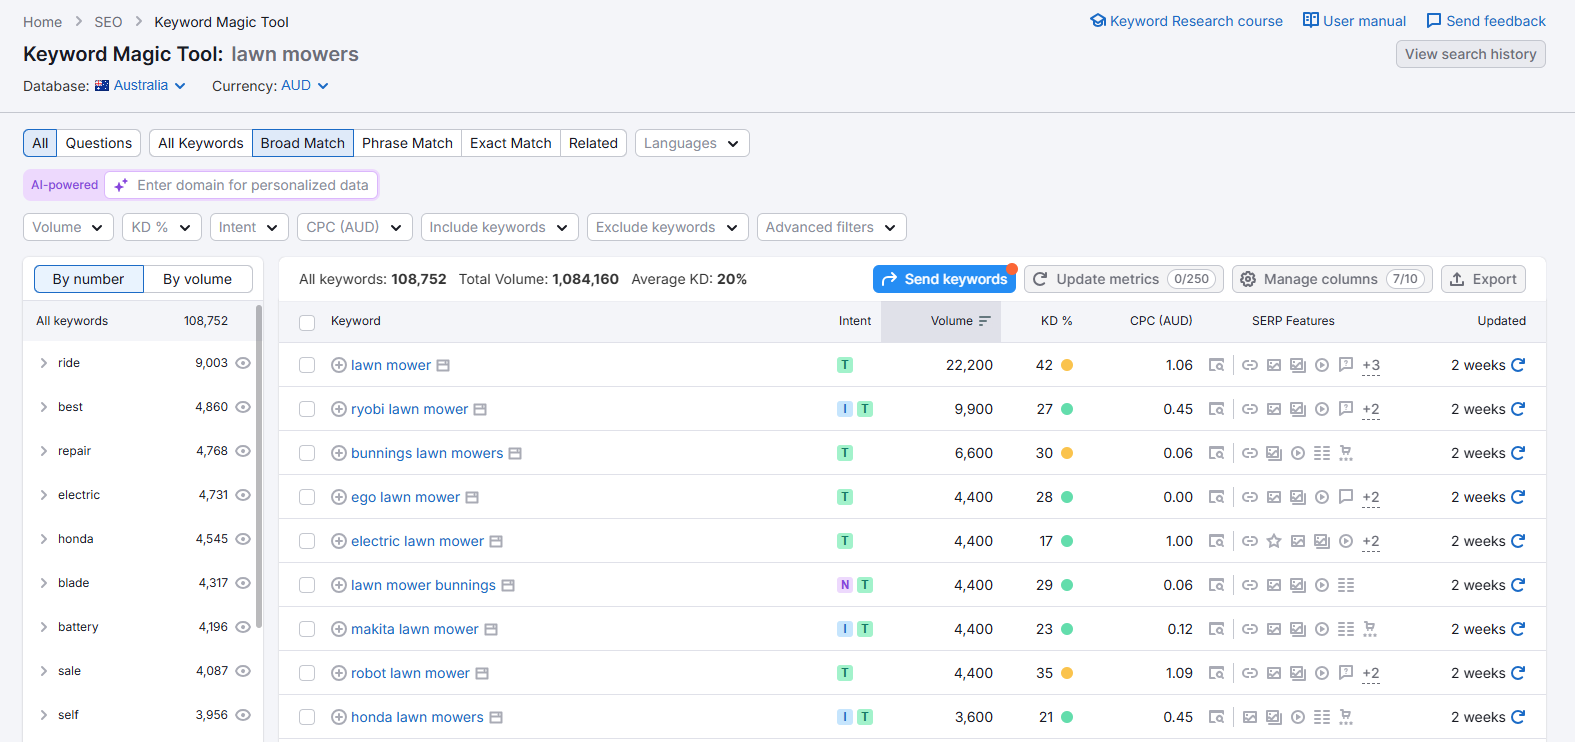Screen dimensions: 1575x742
Task: Expand the electric keyword group
Action: tap(43, 495)
